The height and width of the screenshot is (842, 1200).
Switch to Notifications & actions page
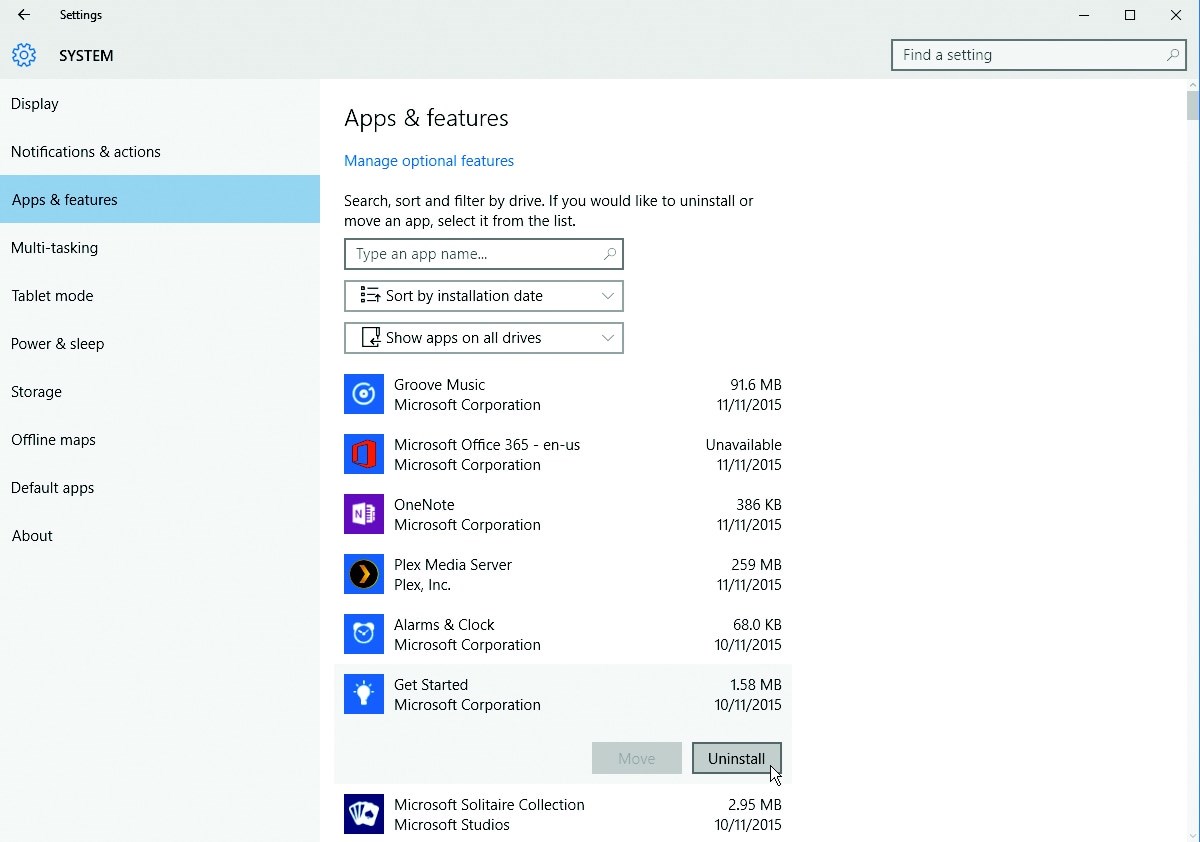click(x=86, y=152)
